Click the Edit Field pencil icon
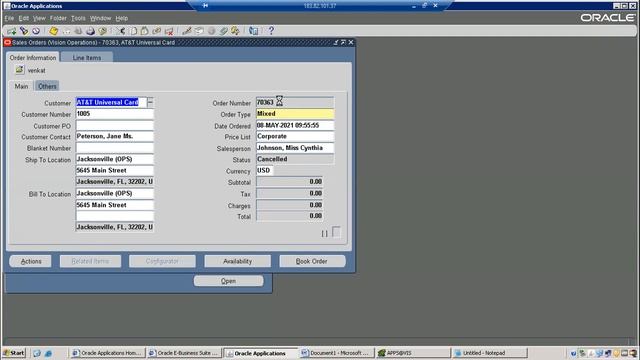Screen dimensions: 640x360 pos(187,31)
